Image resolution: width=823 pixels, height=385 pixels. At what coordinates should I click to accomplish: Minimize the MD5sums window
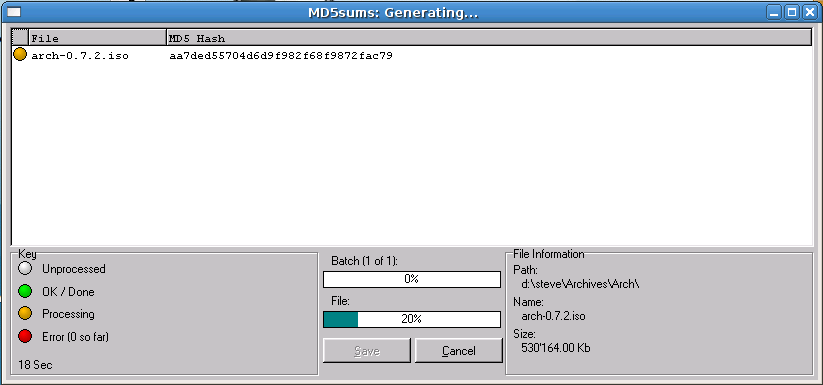(773, 12)
